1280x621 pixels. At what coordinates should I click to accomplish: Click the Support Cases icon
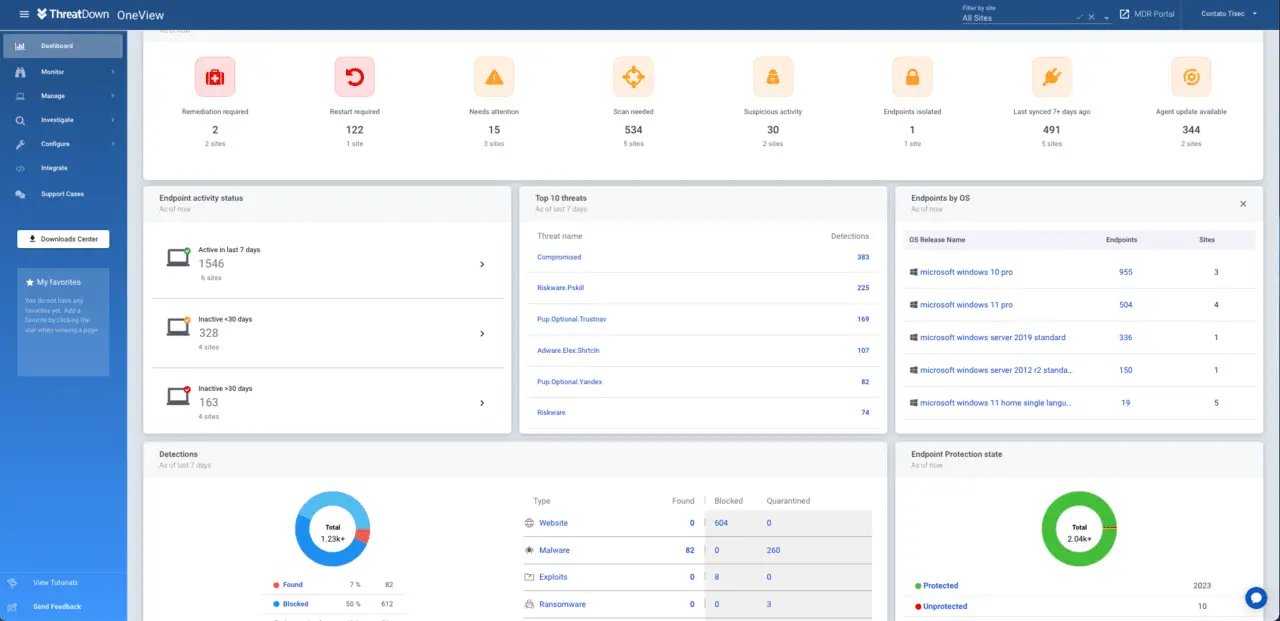[20, 193]
